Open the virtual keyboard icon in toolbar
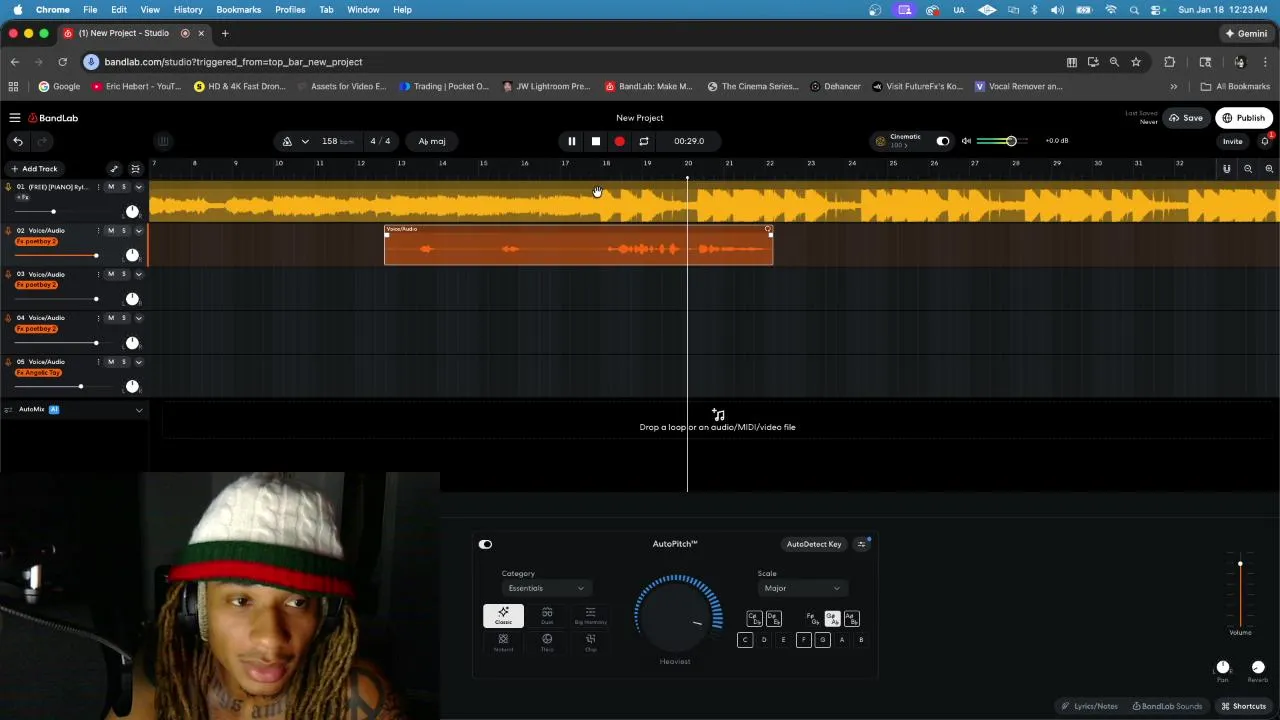This screenshot has width=1280, height=720. 163,141
